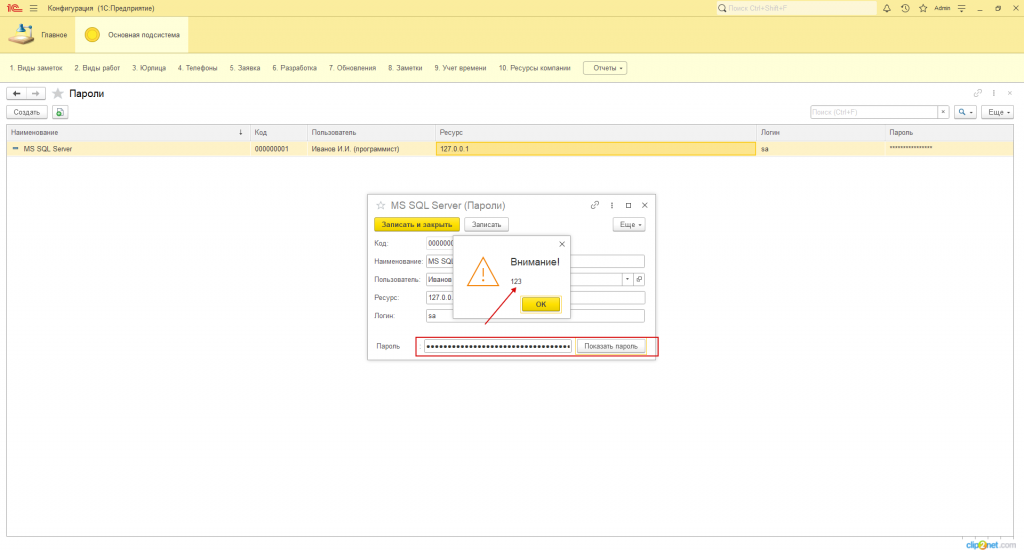Click the sa login cell in the list
This screenshot has height=551, width=1024.
coord(821,149)
